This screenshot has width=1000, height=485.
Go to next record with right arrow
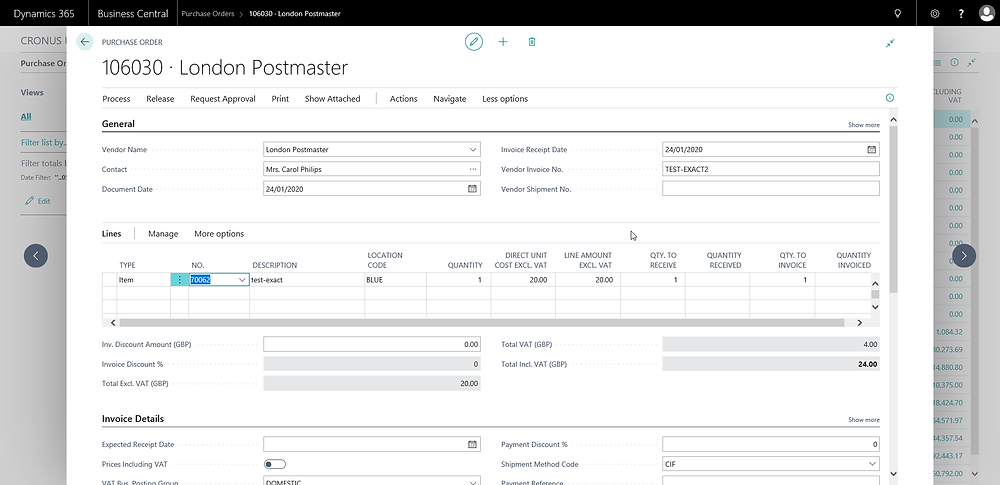tap(964, 256)
